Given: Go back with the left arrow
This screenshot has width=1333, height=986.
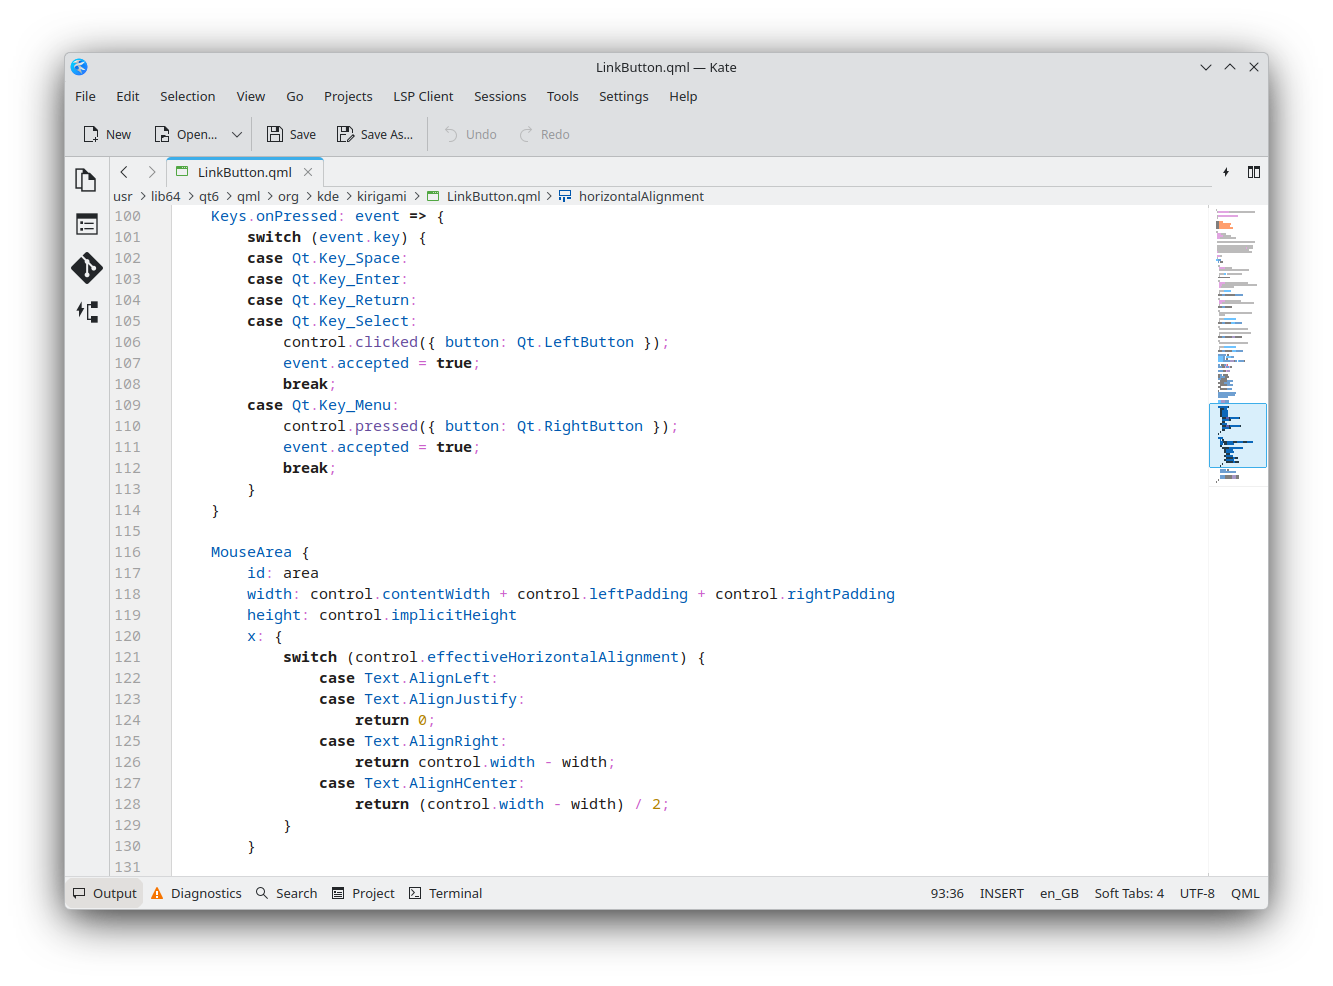Looking at the screenshot, I should click(x=124, y=172).
